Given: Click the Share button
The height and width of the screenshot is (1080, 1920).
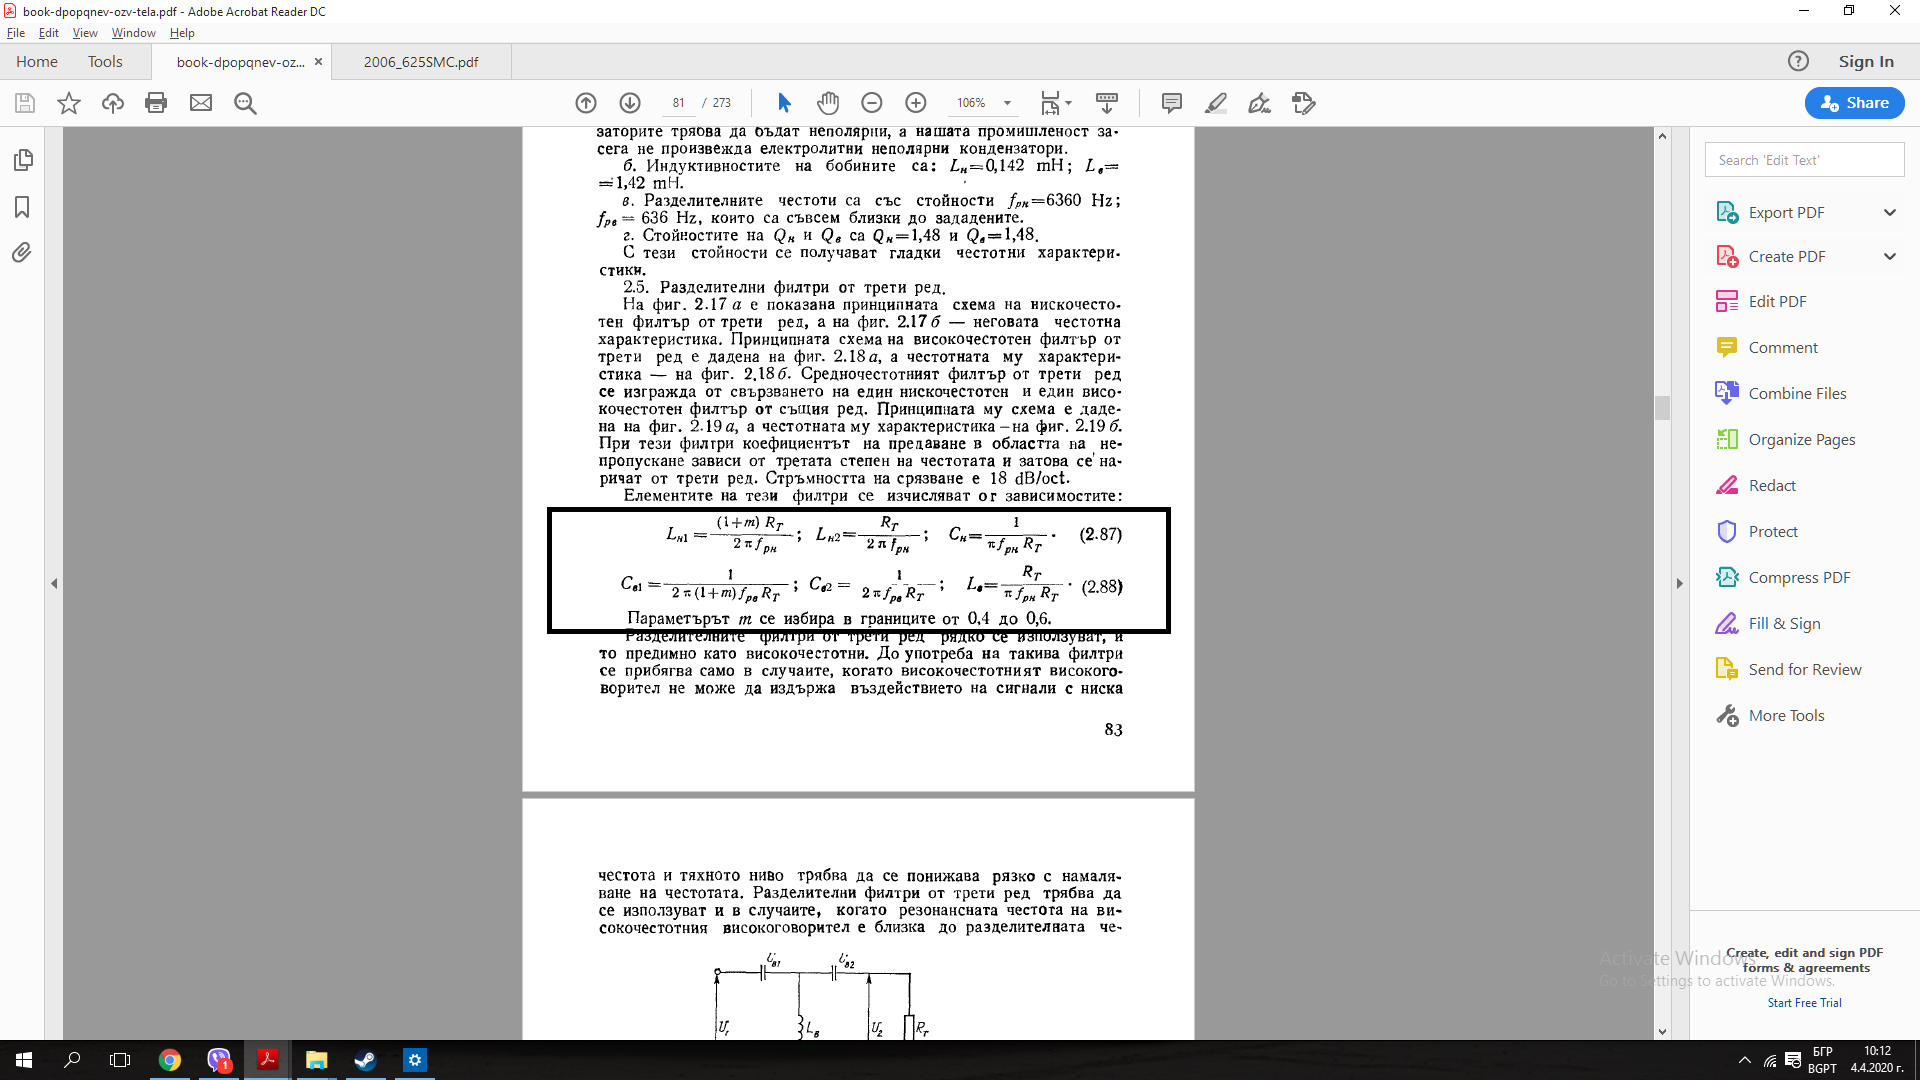Looking at the screenshot, I should coord(1854,103).
